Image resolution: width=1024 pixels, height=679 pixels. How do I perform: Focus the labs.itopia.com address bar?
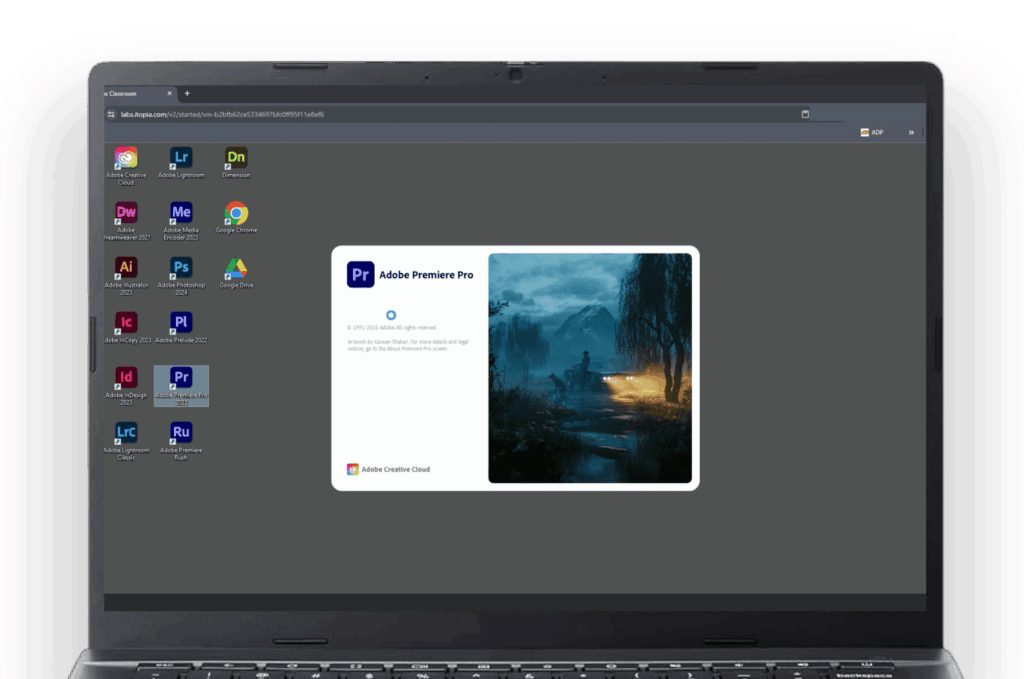[457, 114]
